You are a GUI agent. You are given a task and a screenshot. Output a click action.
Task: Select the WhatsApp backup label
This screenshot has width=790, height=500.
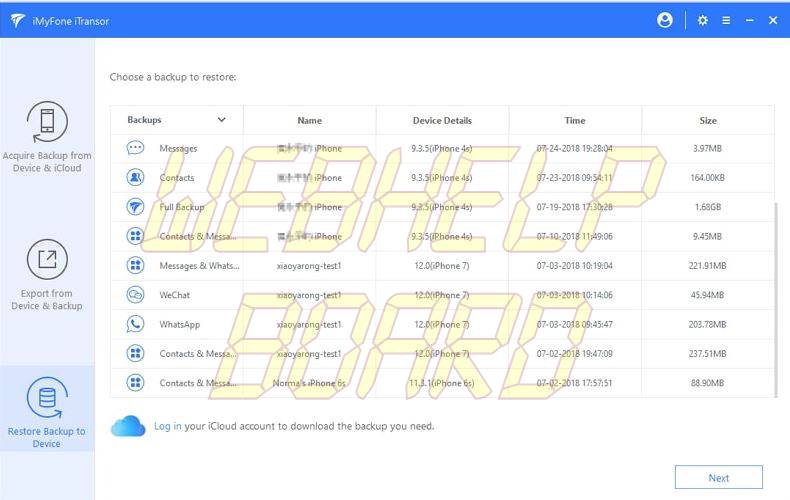click(180, 325)
